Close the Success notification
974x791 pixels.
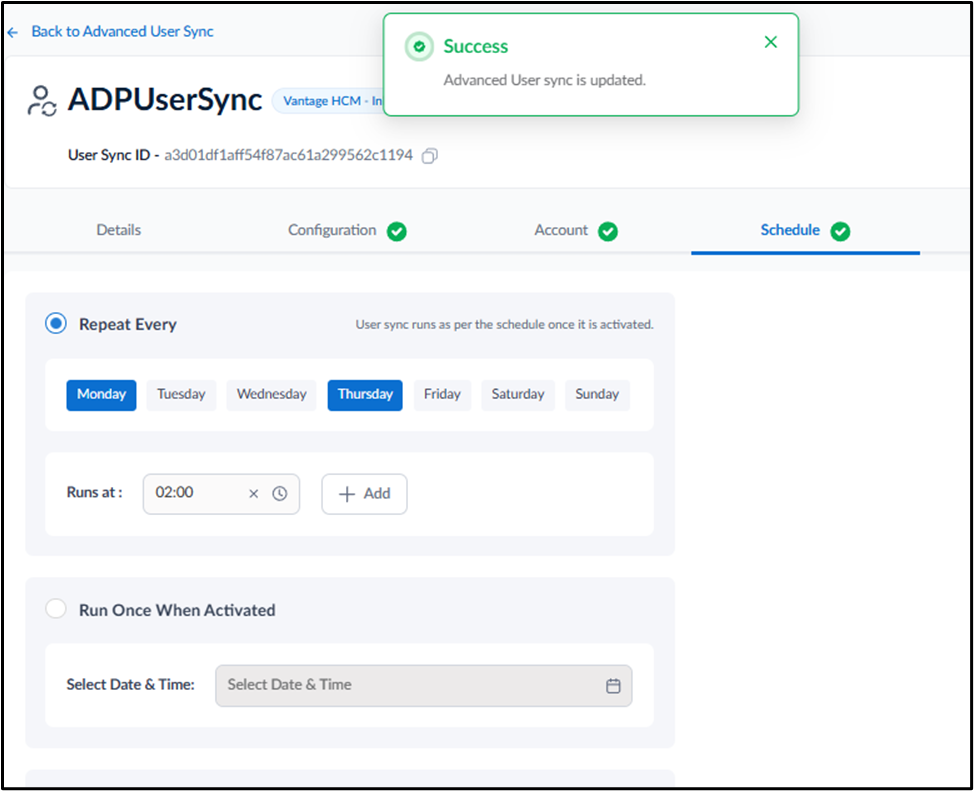pos(770,42)
